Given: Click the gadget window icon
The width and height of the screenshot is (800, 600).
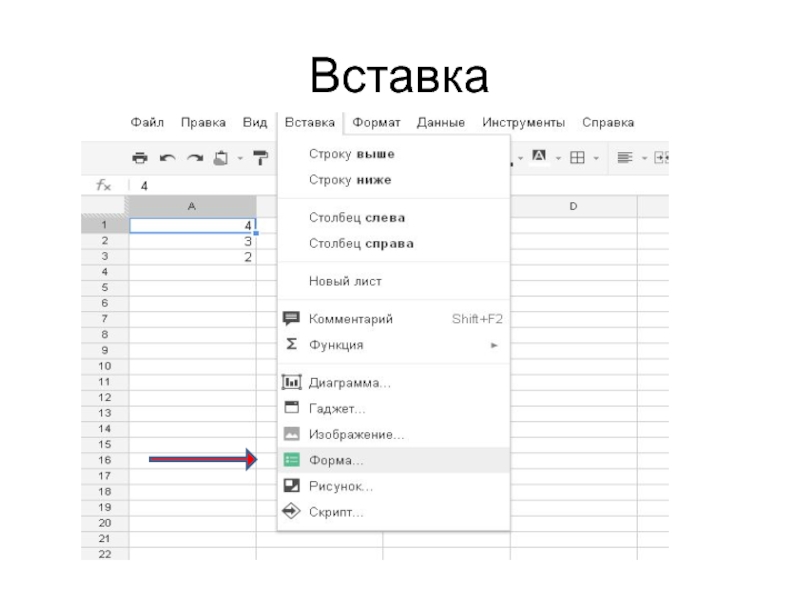Looking at the screenshot, I should 291,408.
